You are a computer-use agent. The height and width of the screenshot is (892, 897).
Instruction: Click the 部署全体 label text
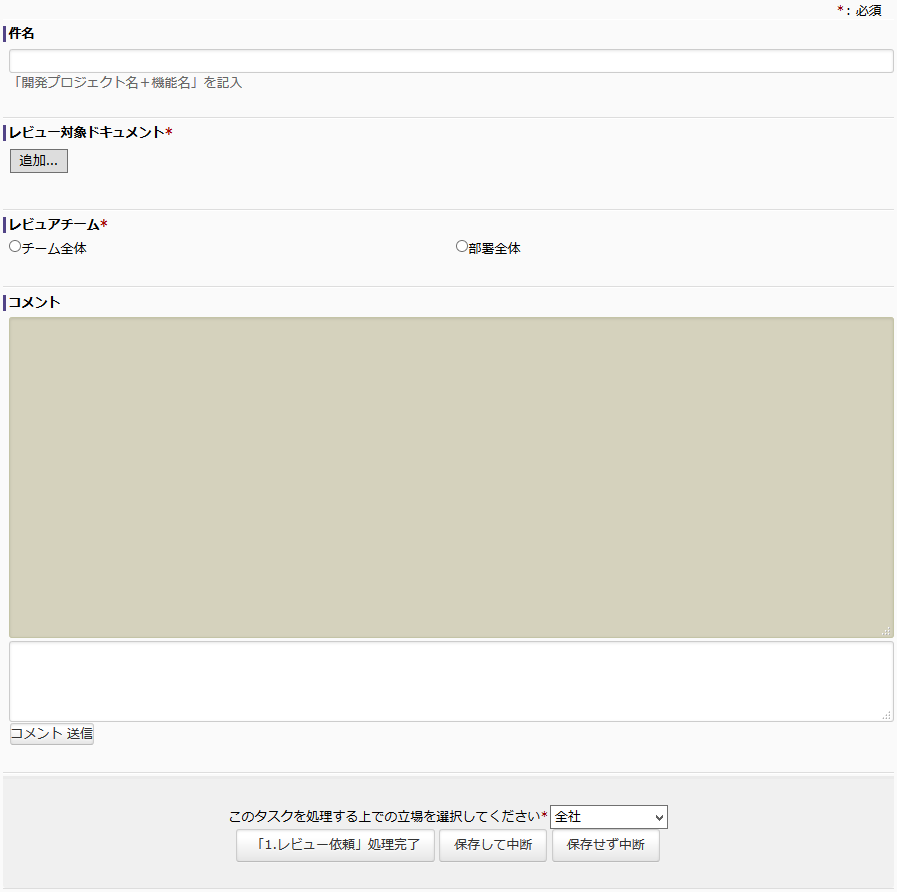pyautogui.click(x=494, y=248)
